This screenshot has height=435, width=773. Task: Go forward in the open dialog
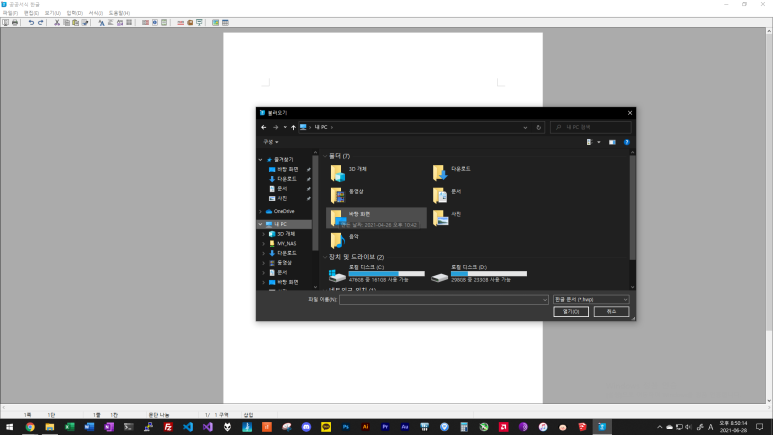click(x=276, y=127)
